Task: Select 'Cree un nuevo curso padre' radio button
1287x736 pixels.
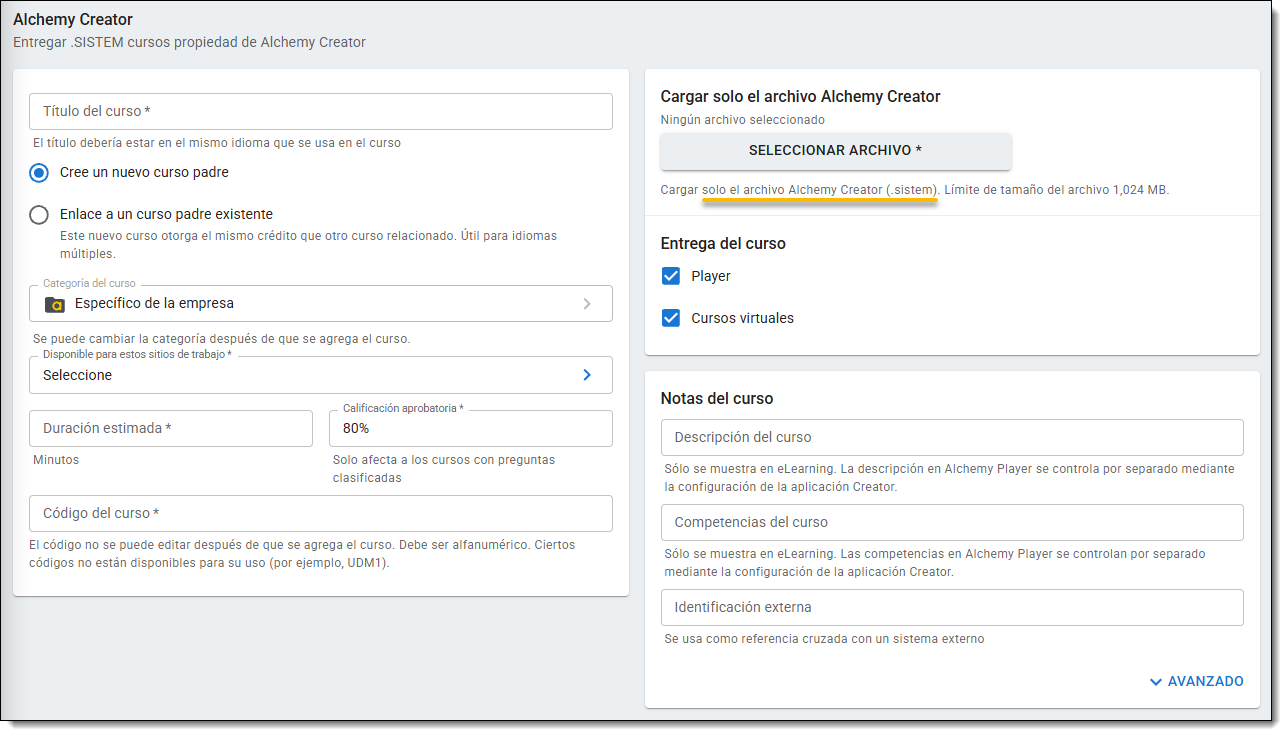Action: click(x=39, y=173)
